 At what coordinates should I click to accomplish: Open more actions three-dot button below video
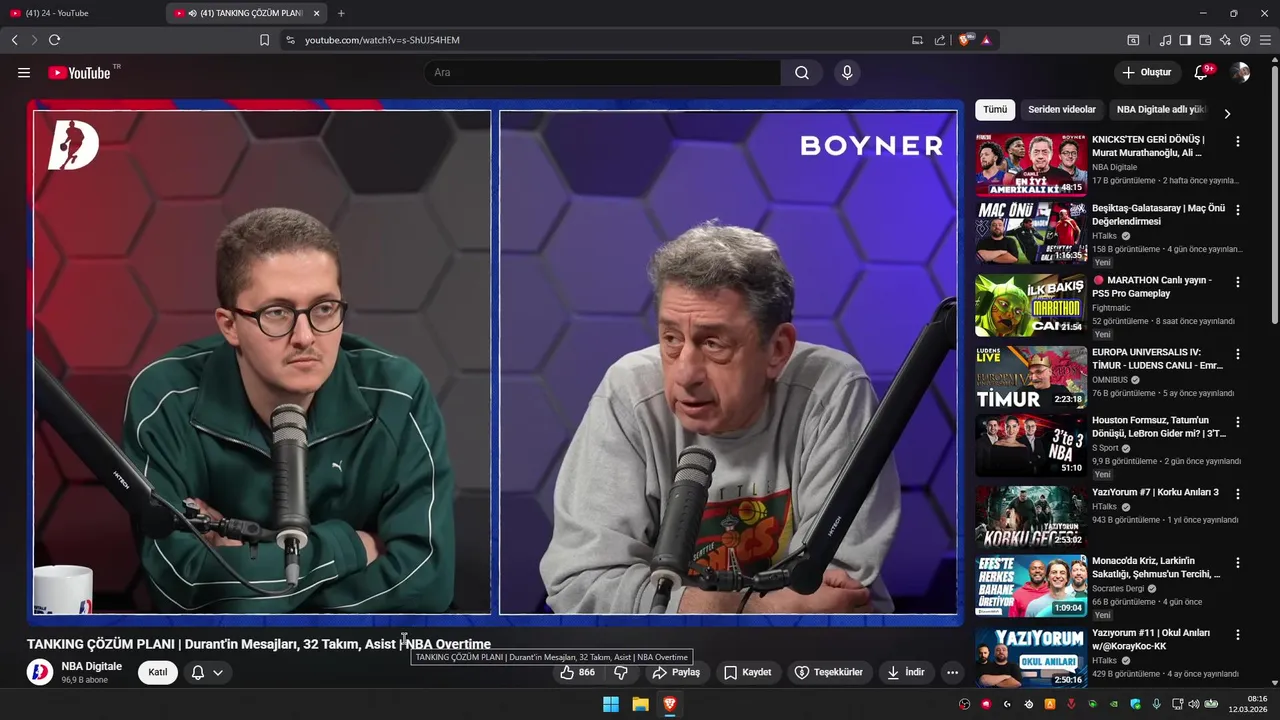click(952, 672)
